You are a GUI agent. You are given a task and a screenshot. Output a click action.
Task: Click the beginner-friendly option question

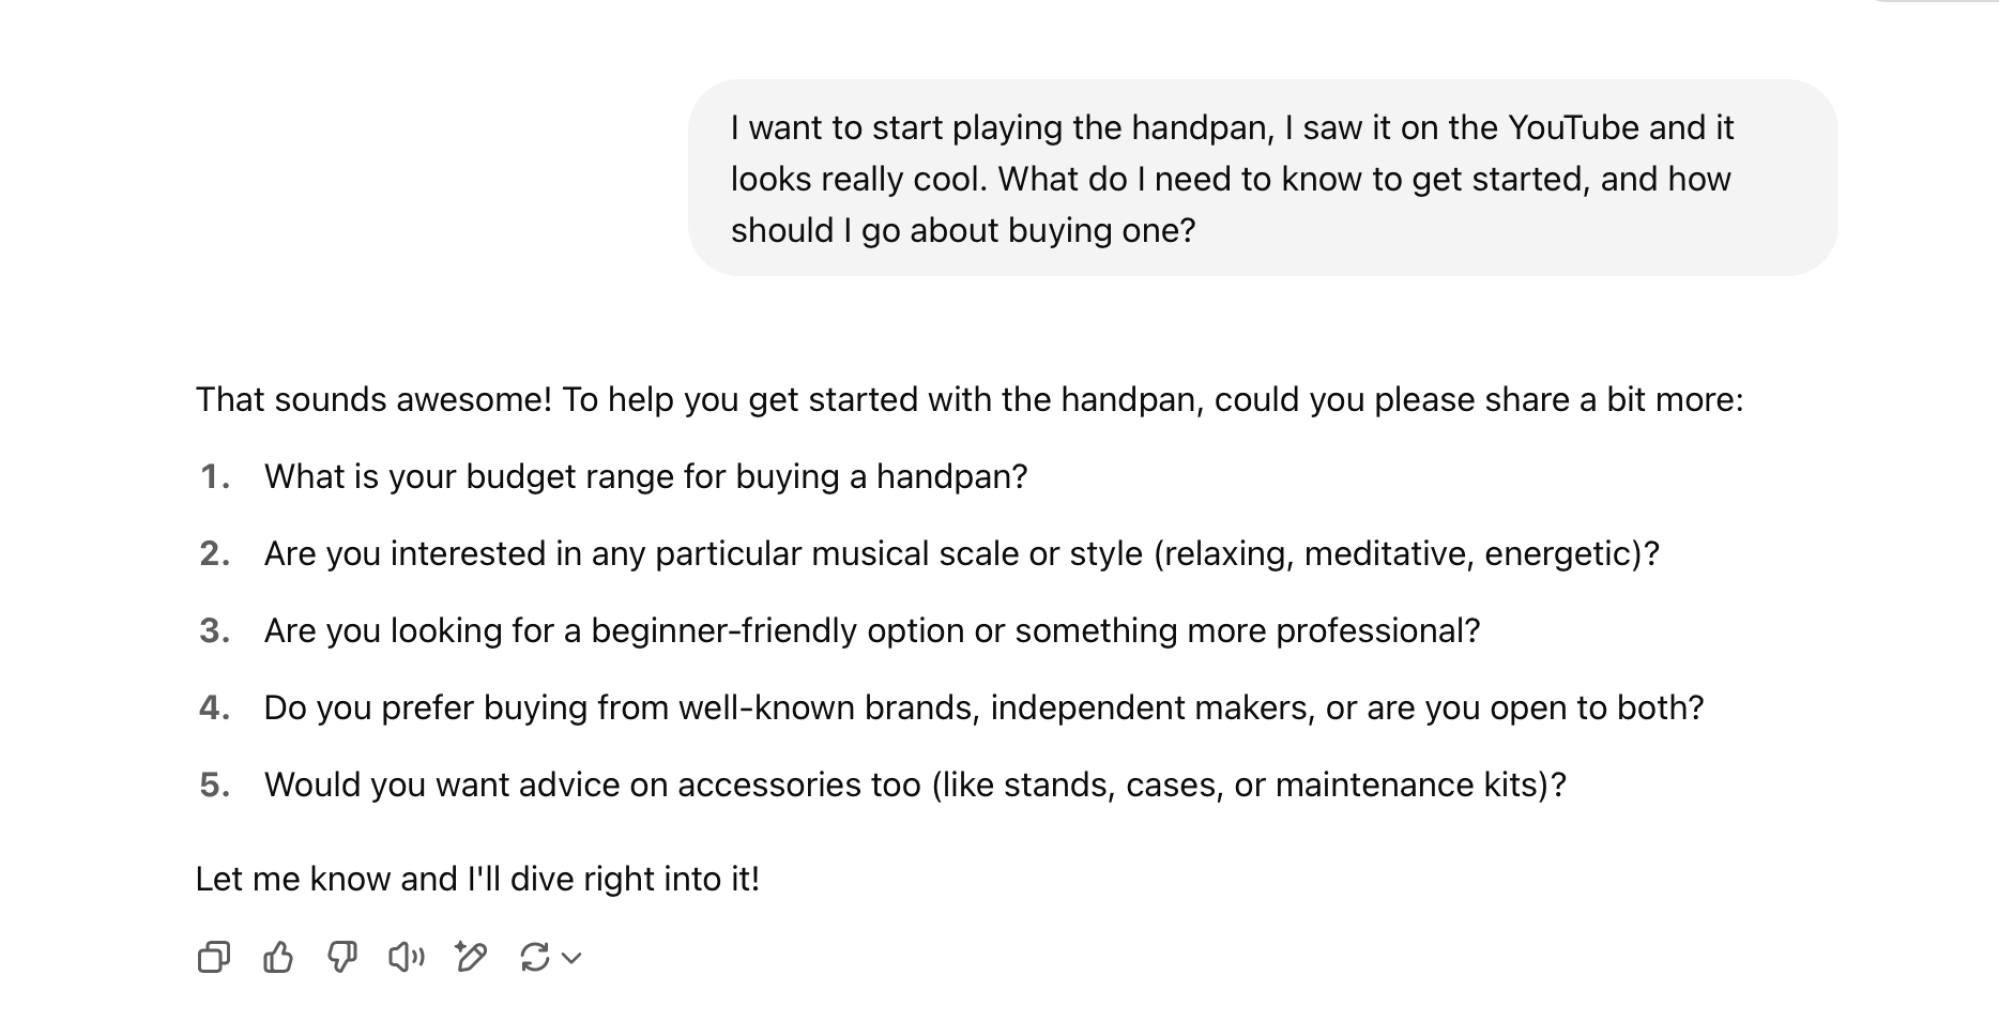tap(872, 630)
